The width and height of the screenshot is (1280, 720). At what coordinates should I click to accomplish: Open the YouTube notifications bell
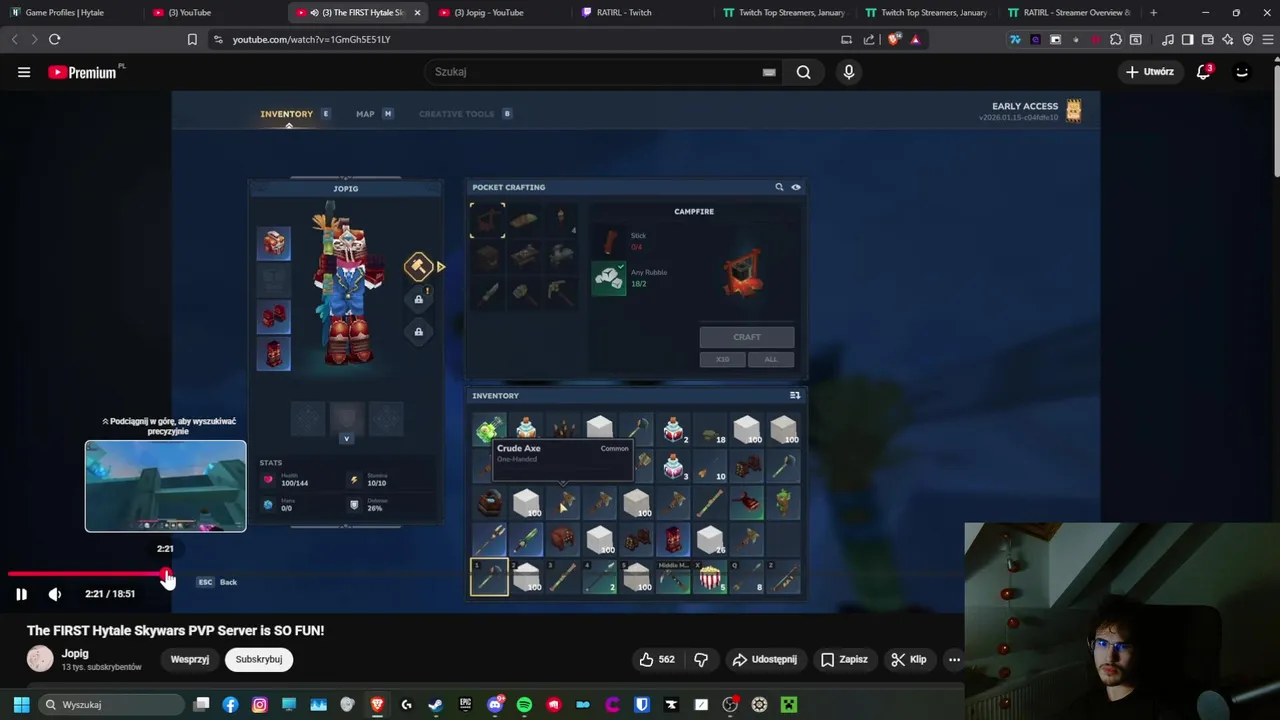point(1204,72)
